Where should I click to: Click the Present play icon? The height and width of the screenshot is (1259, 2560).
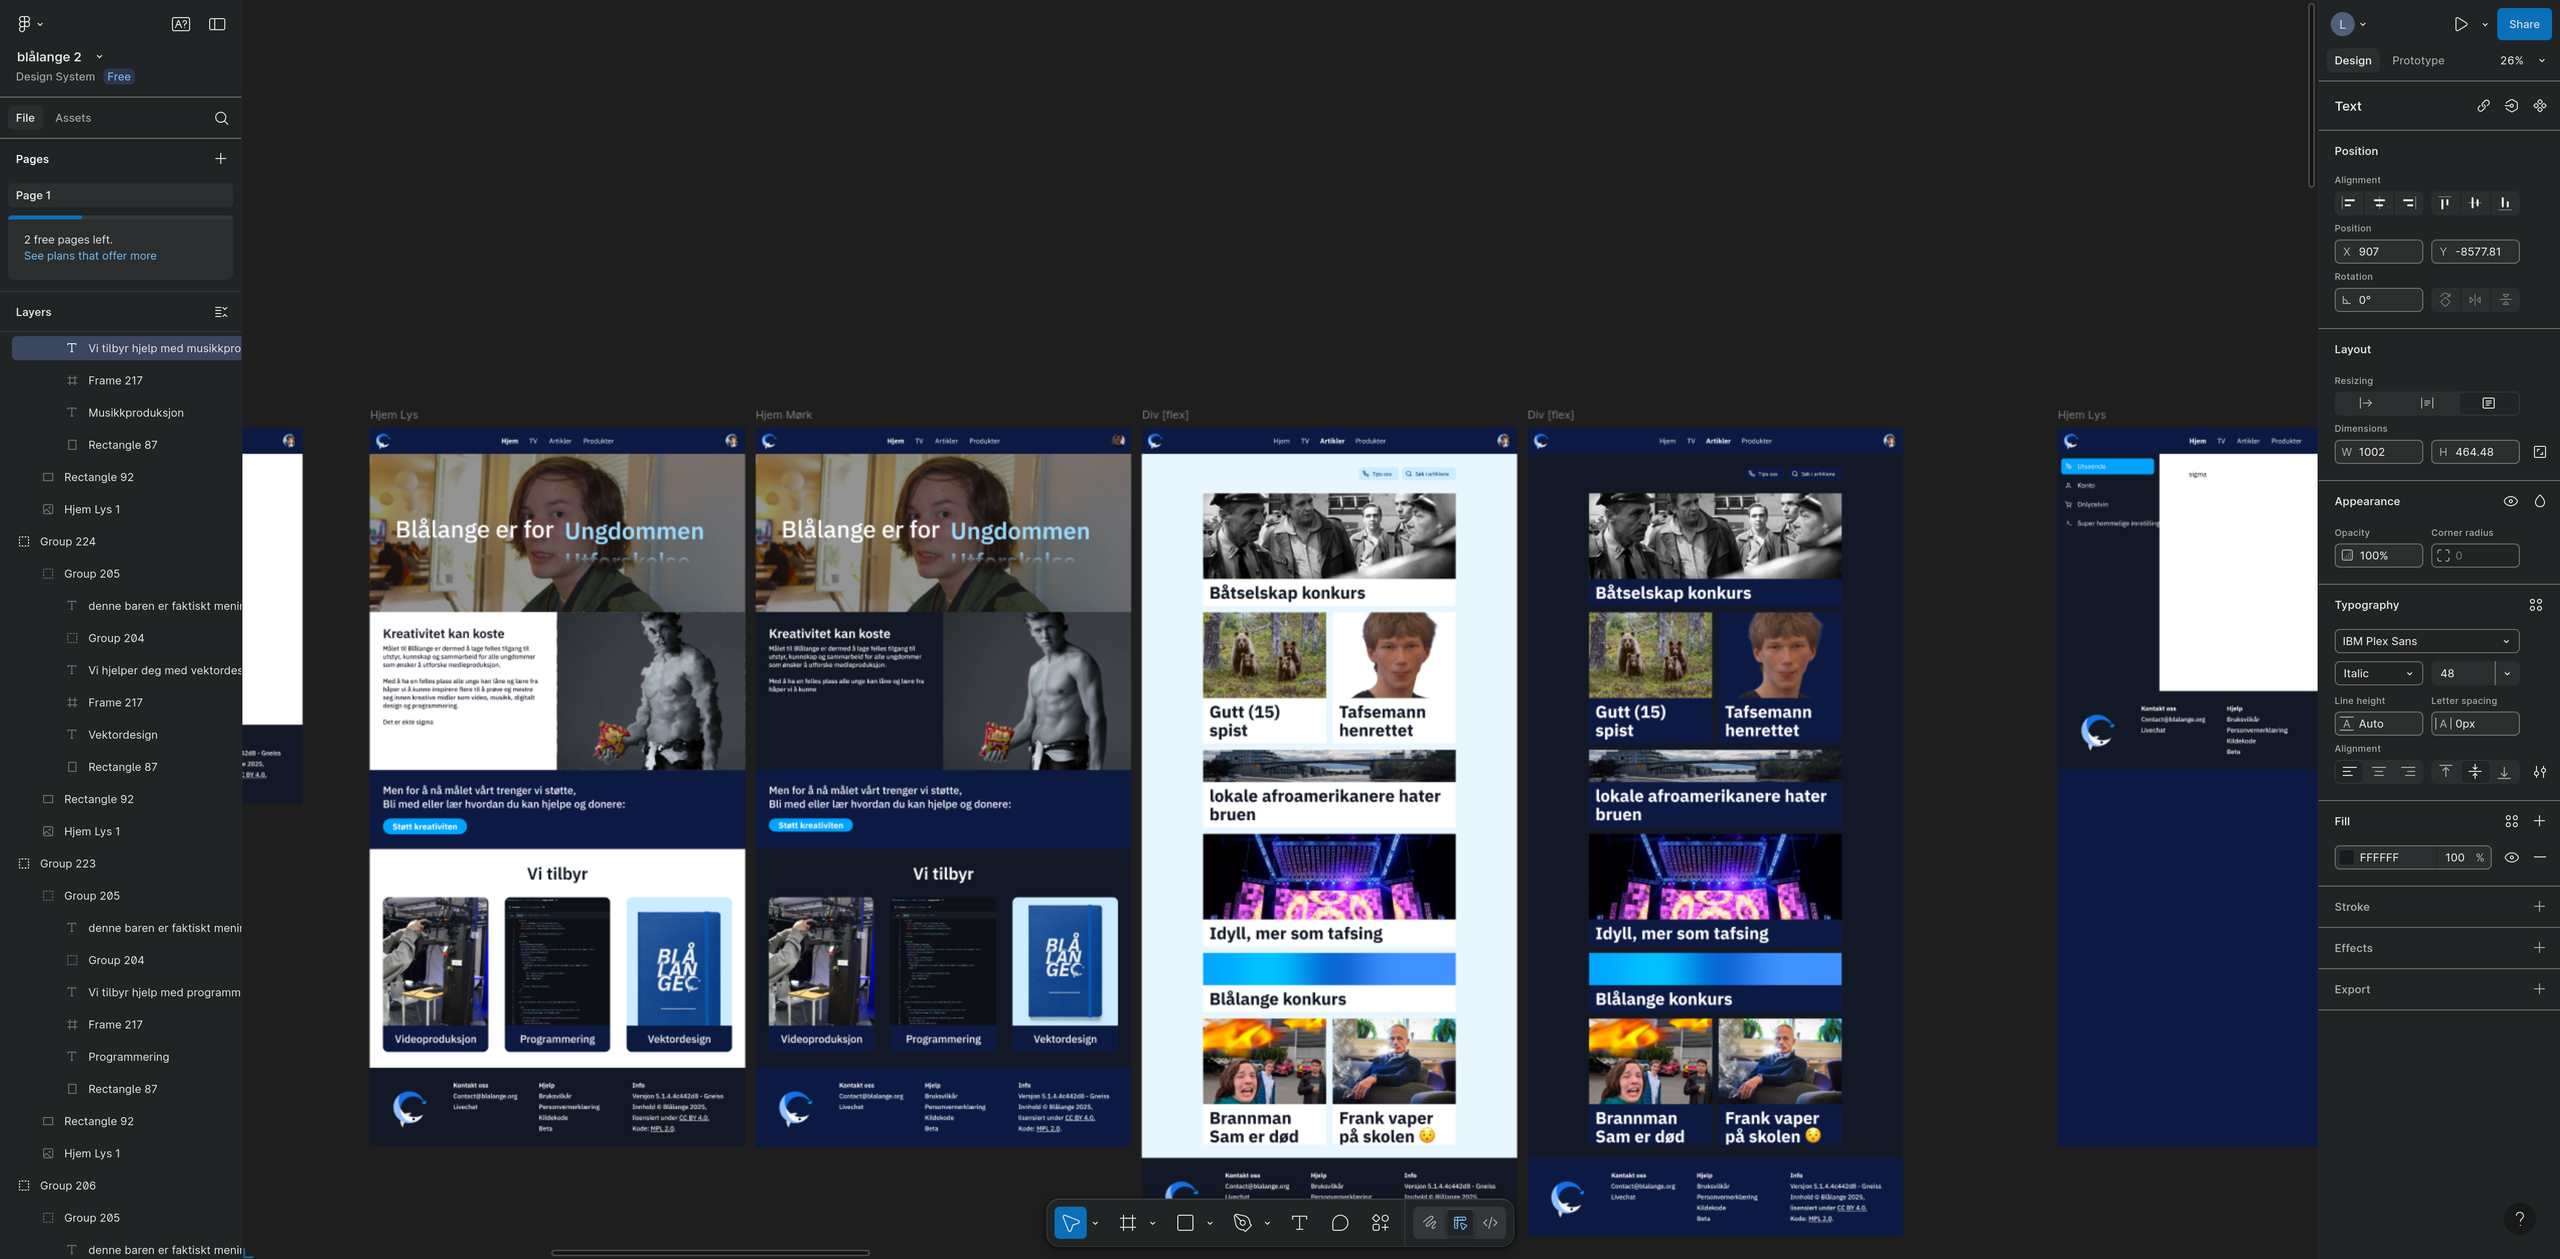click(2460, 24)
